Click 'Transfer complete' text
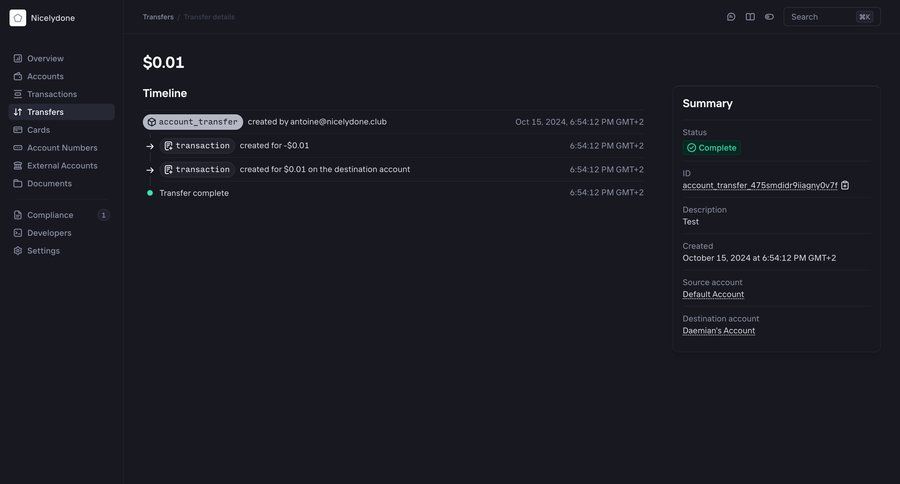The width and height of the screenshot is (900, 484). tap(194, 193)
